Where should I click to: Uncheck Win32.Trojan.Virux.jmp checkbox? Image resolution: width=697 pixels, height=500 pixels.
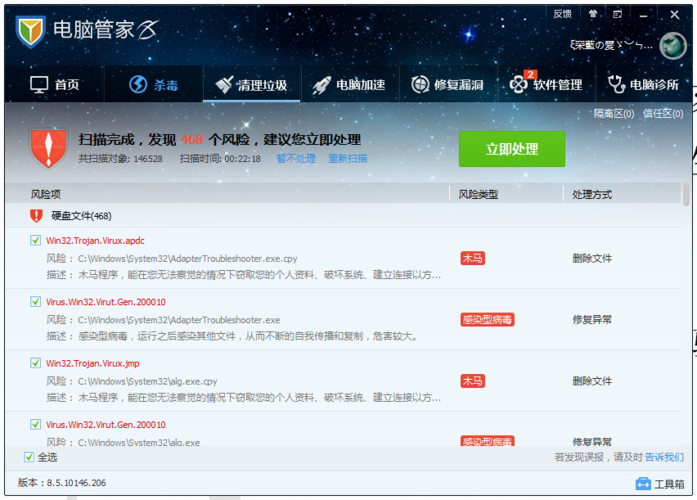click(36, 363)
